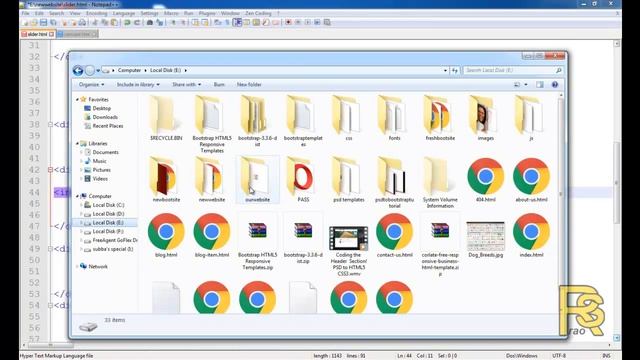Viewport: 640px width, 360px height.
Task: Select the 404.html Chrome file
Action: [x=486, y=180]
